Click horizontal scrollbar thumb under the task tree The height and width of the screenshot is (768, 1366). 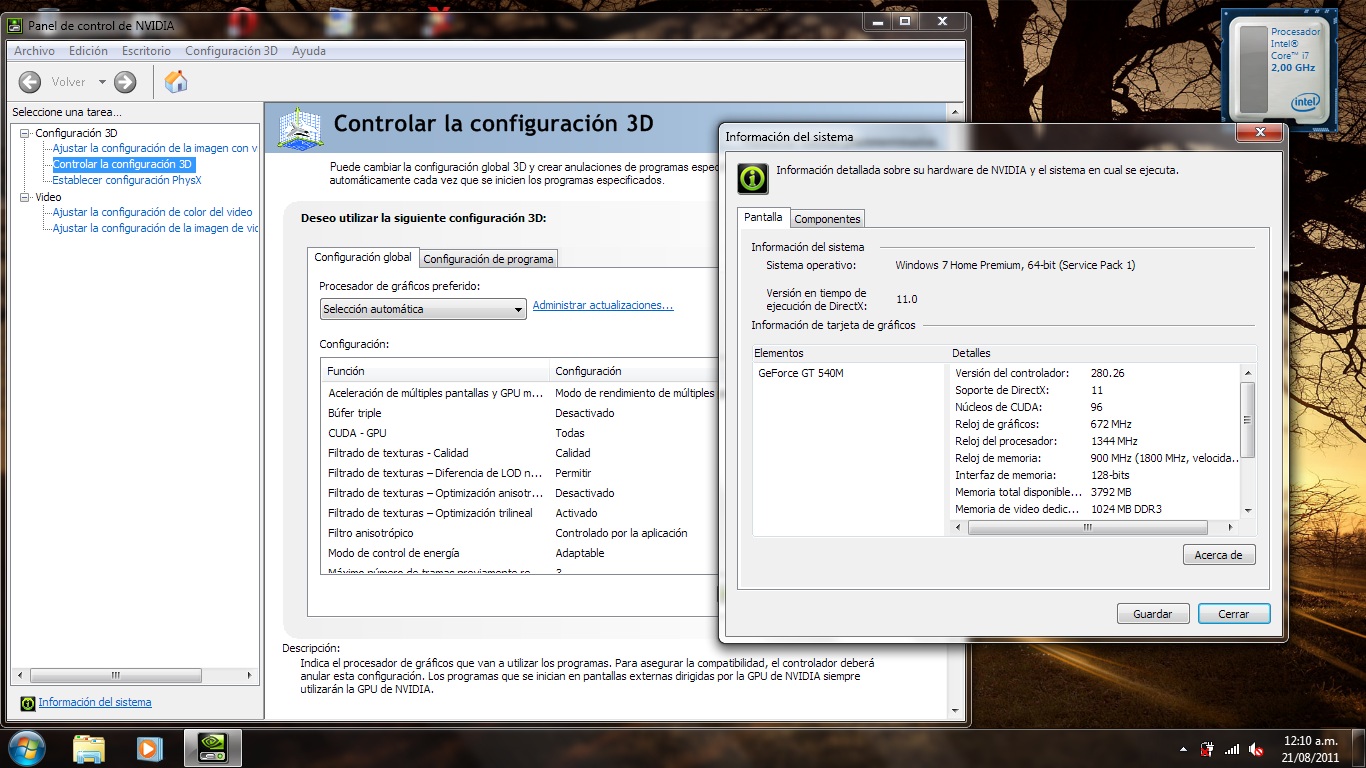115,675
